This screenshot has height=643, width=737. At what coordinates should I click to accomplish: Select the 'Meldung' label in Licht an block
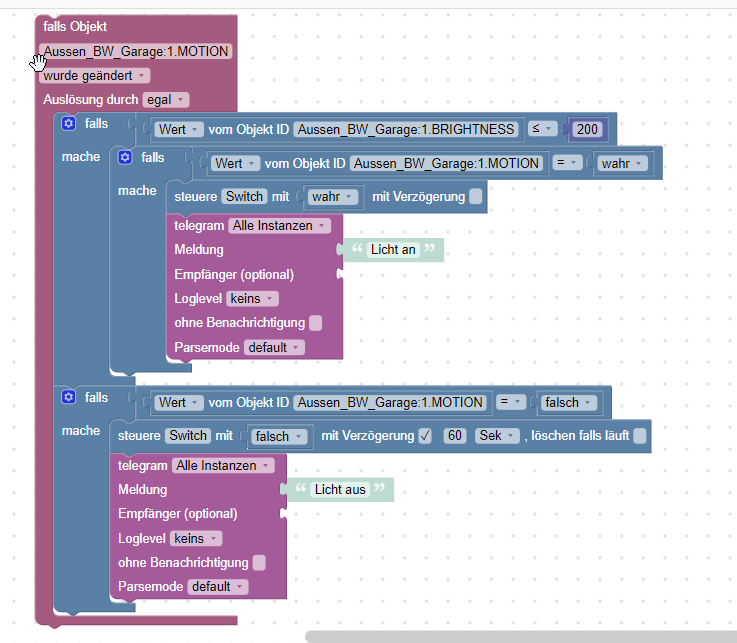[199, 250]
